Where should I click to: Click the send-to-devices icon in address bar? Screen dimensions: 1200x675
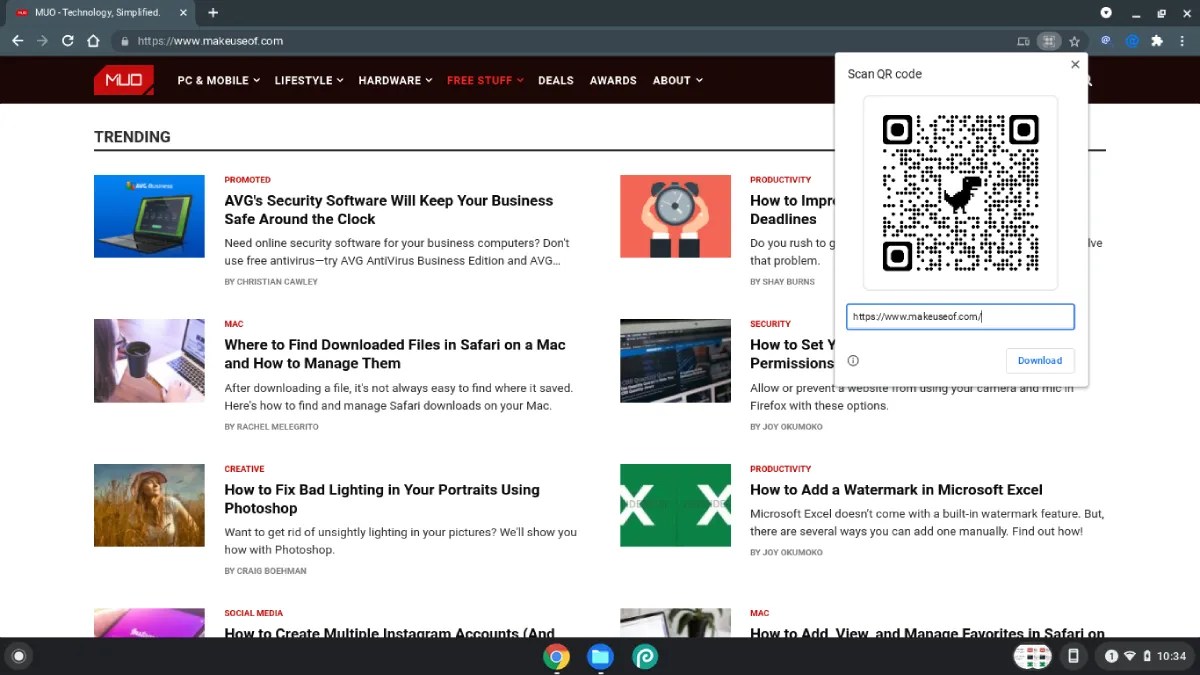point(1023,41)
